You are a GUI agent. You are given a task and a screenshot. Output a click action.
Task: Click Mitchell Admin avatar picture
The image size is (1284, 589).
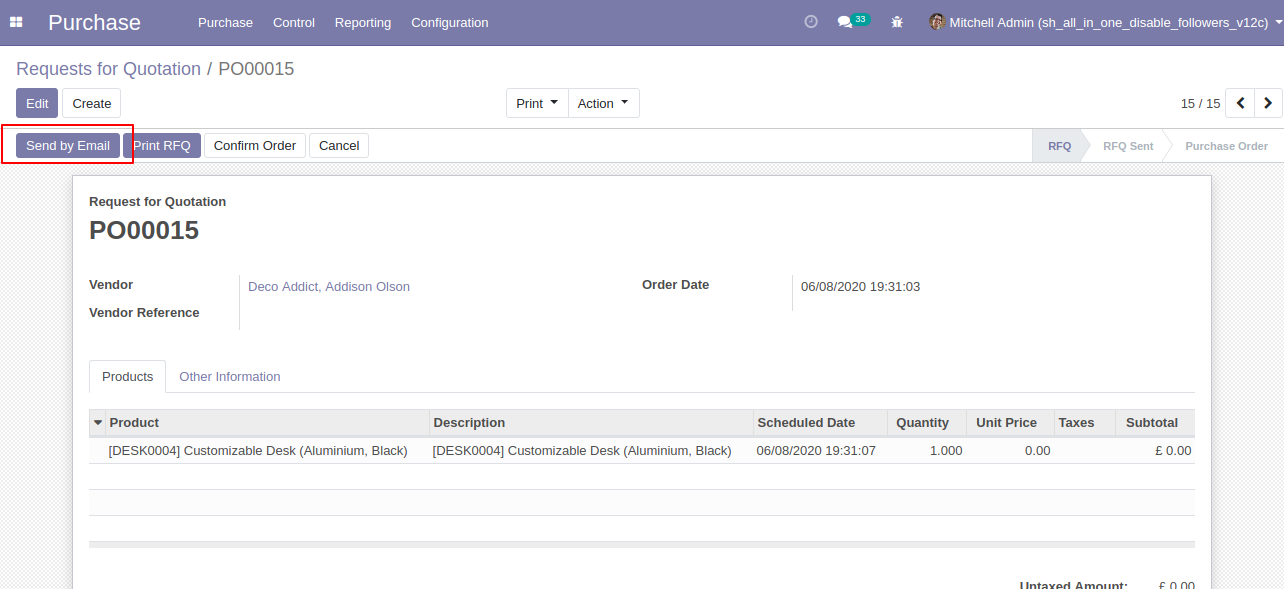(937, 22)
